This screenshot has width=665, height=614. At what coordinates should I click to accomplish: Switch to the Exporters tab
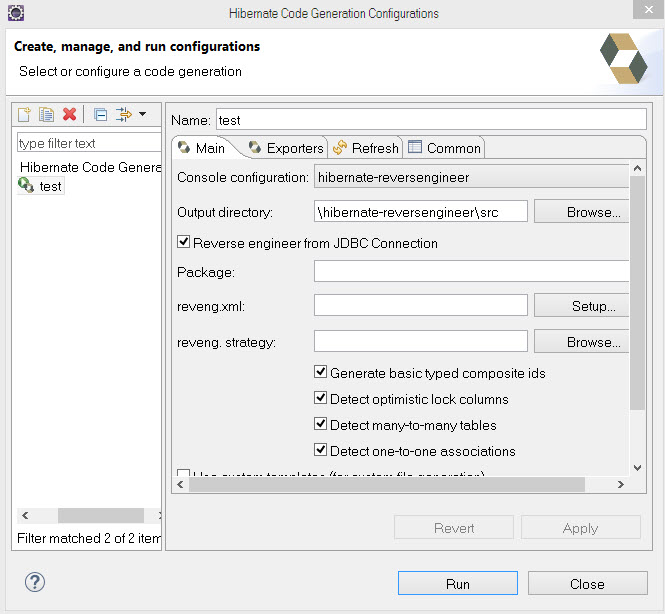click(286, 148)
